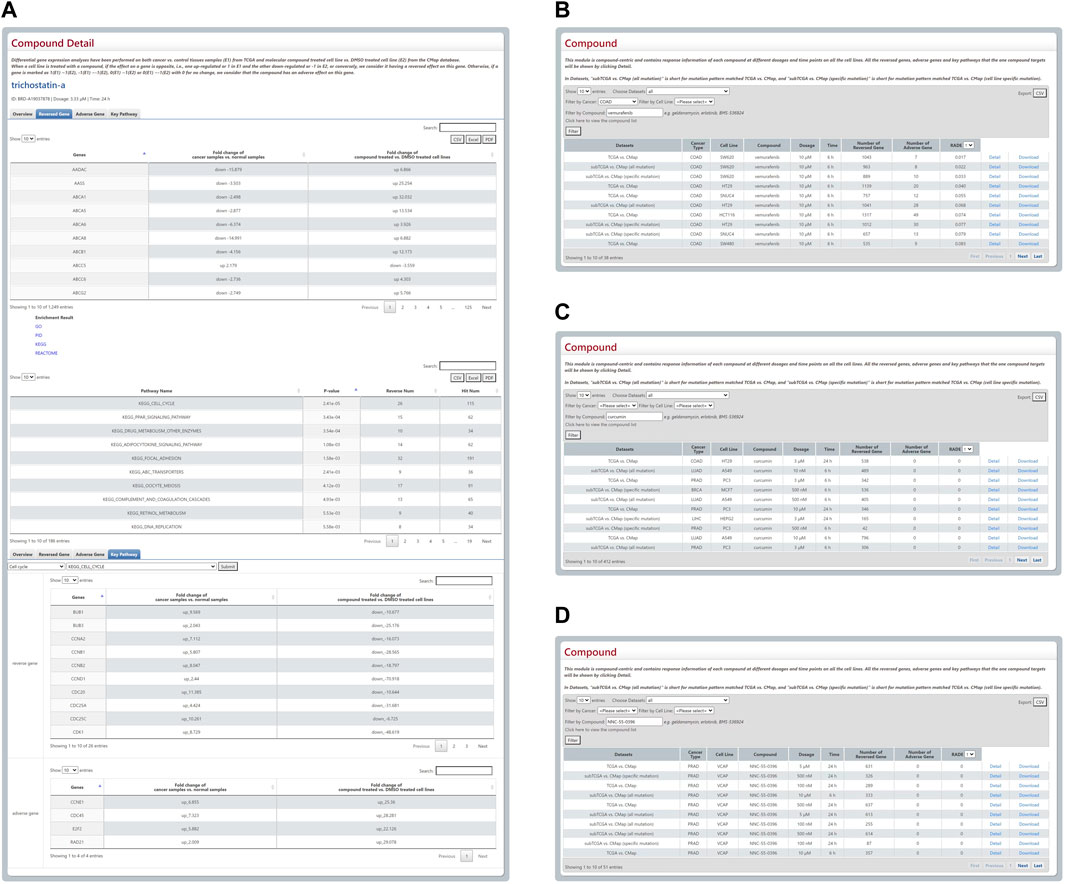Export reversed gene table as Excel
The height and width of the screenshot is (884, 1065).
point(473,139)
